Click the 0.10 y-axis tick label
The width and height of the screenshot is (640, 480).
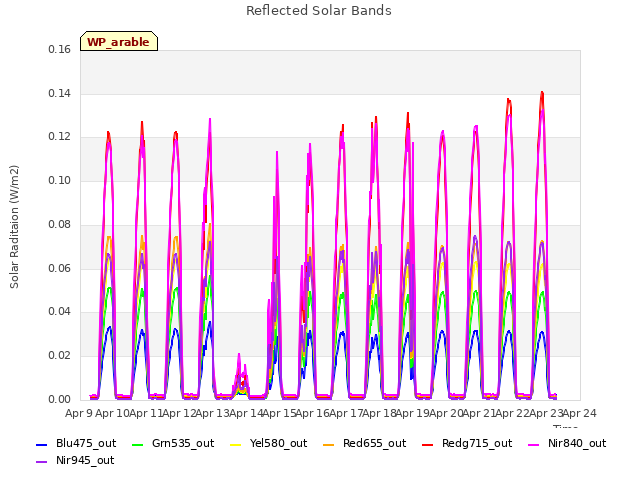click(x=59, y=180)
